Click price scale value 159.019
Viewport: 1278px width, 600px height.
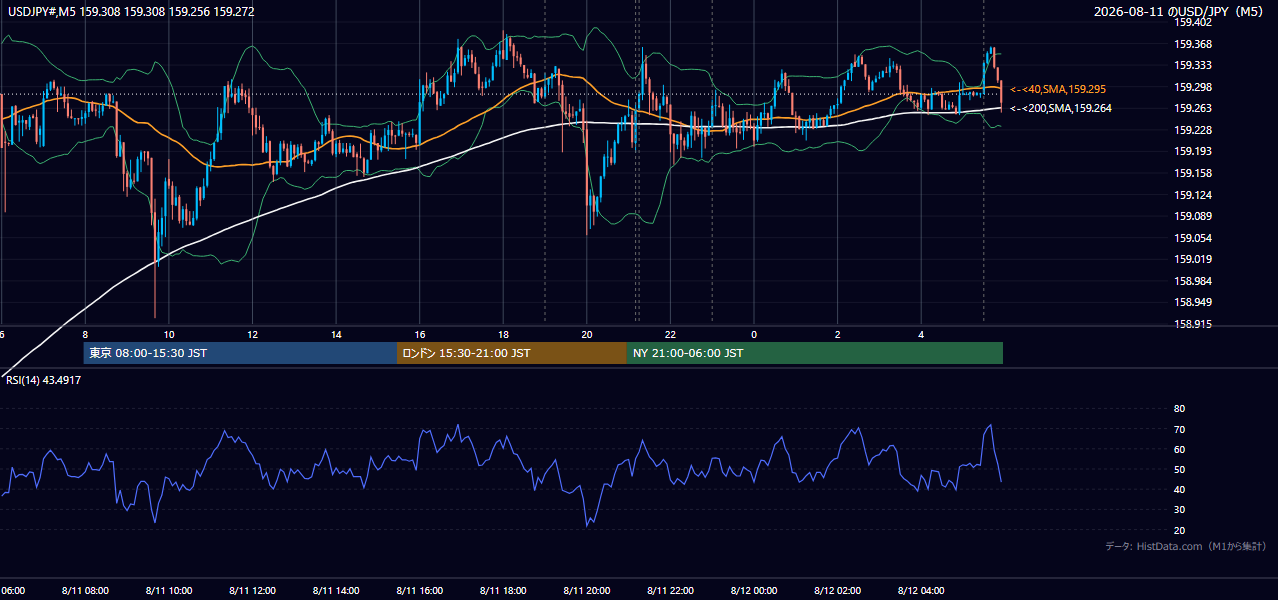tap(1193, 259)
